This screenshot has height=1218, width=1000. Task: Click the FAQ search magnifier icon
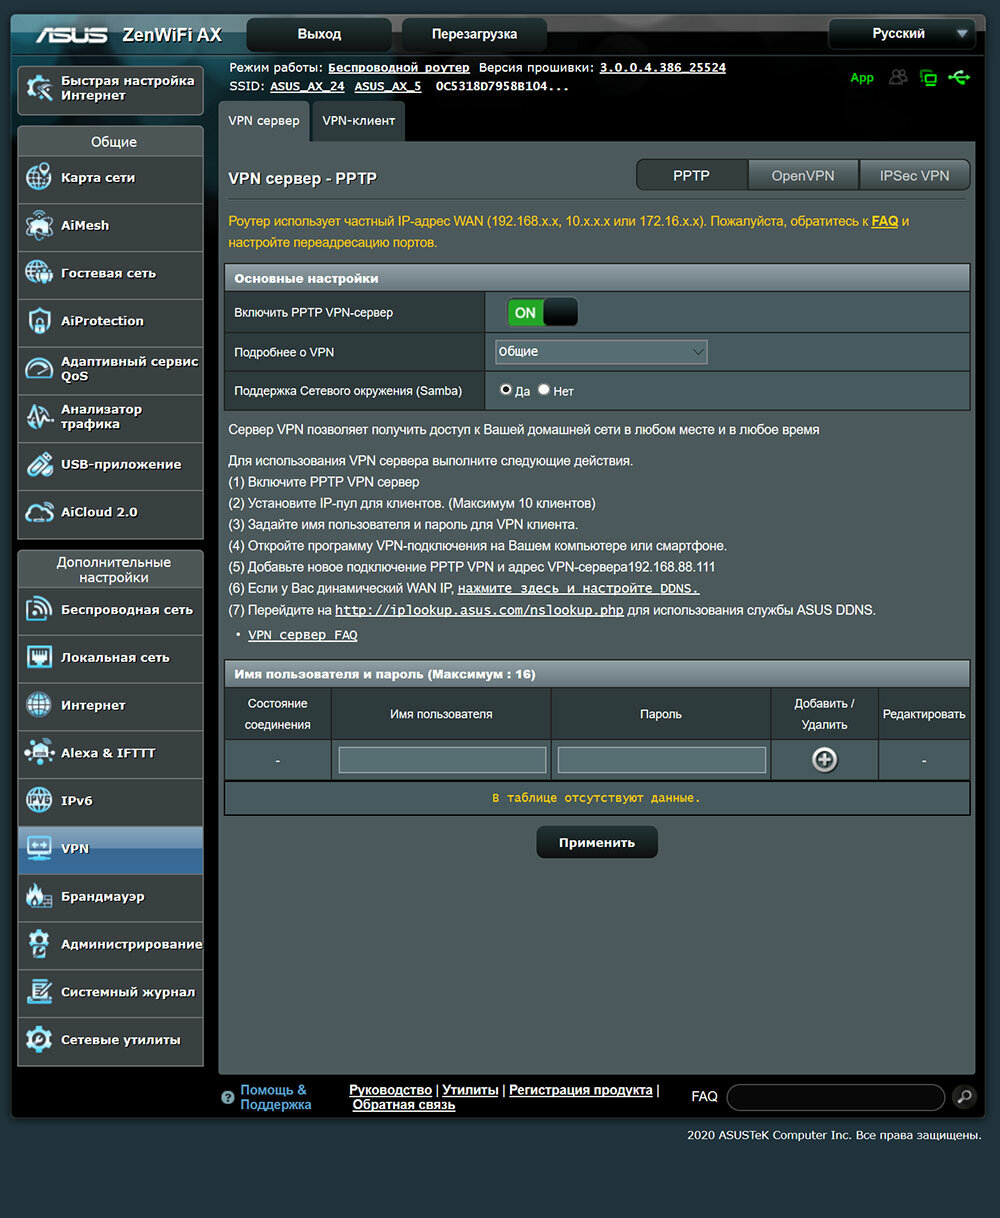tap(964, 1097)
